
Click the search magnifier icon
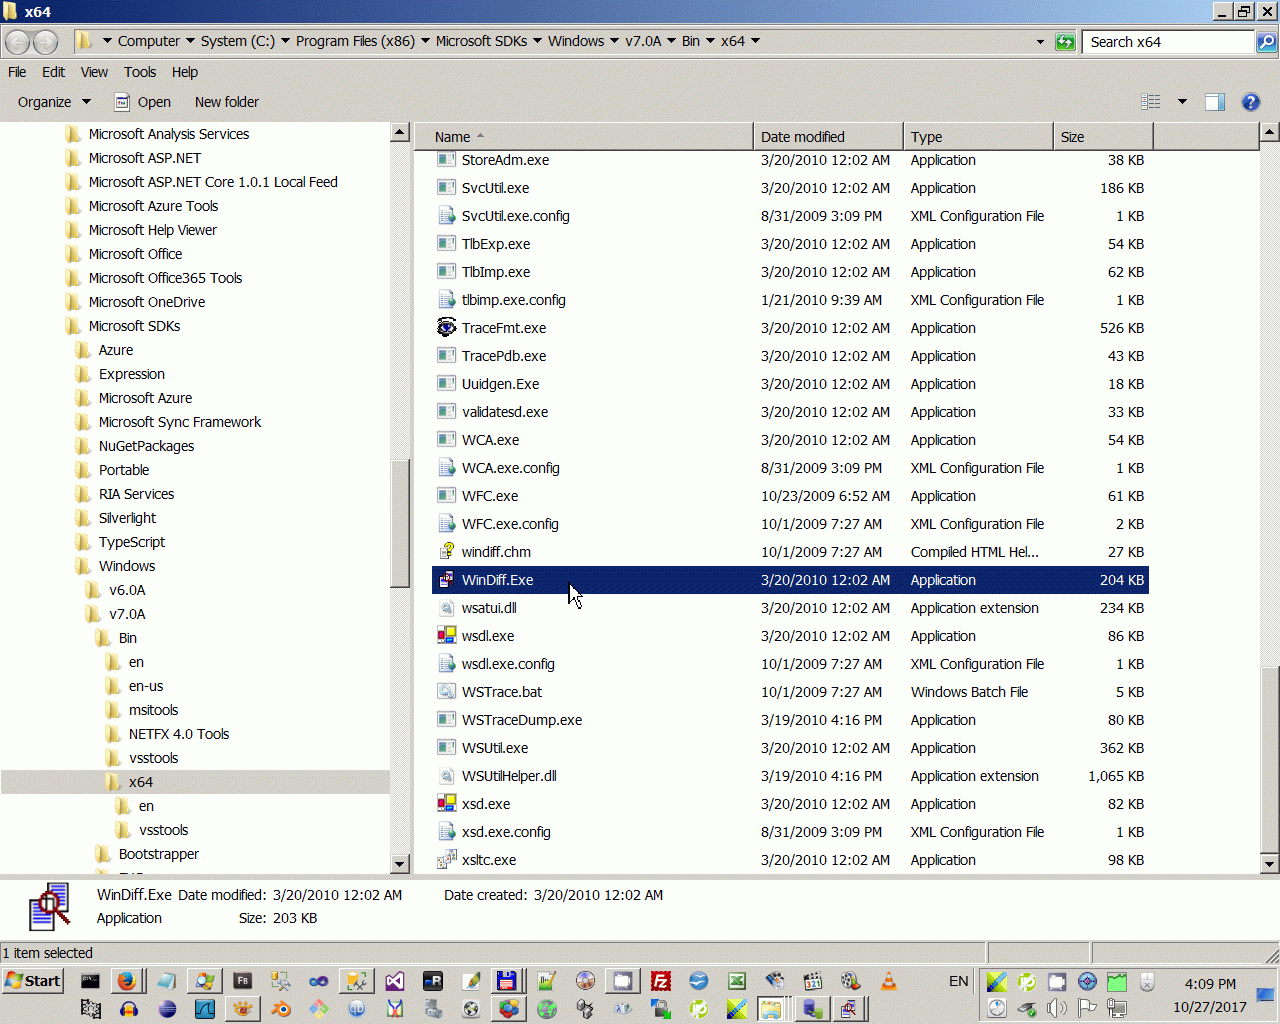1266,42
